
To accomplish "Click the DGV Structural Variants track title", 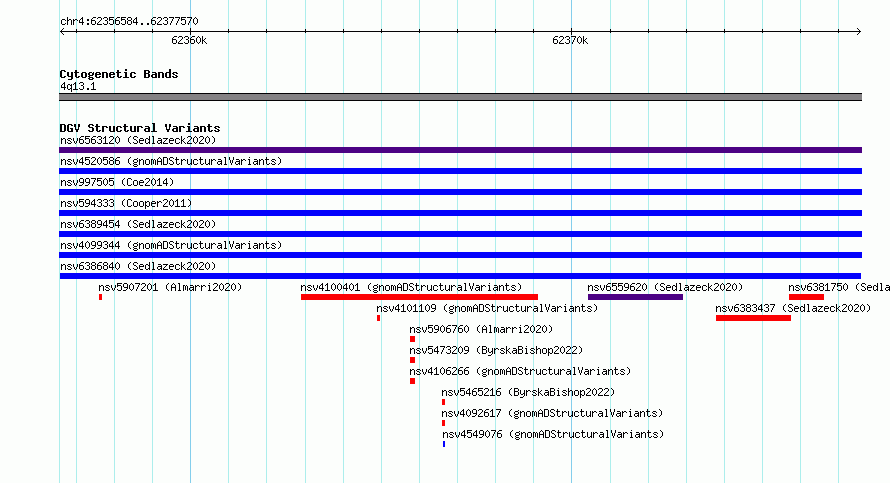I will pyautogui.click(x=140, y=128).
